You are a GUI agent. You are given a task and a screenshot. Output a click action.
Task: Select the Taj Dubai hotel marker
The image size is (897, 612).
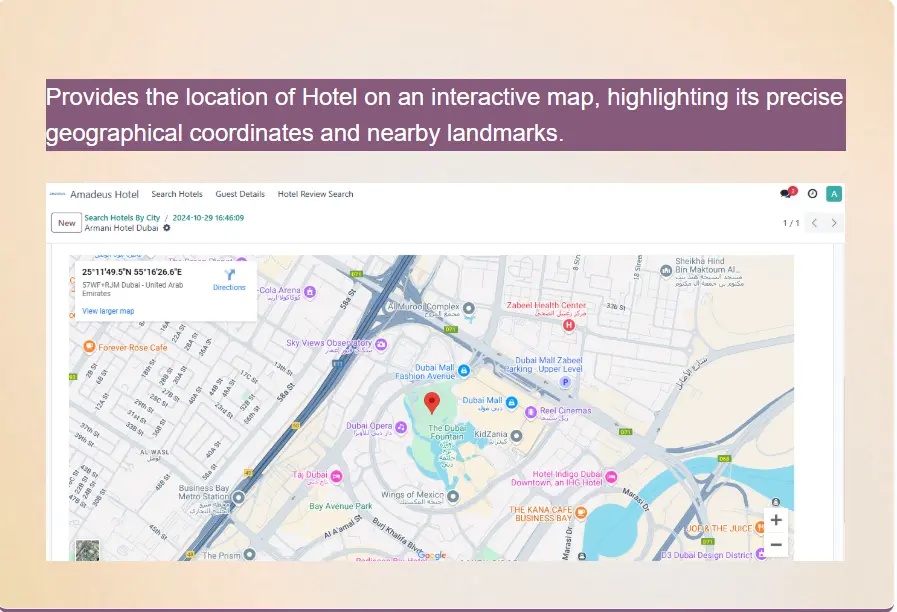pos(337,475)
